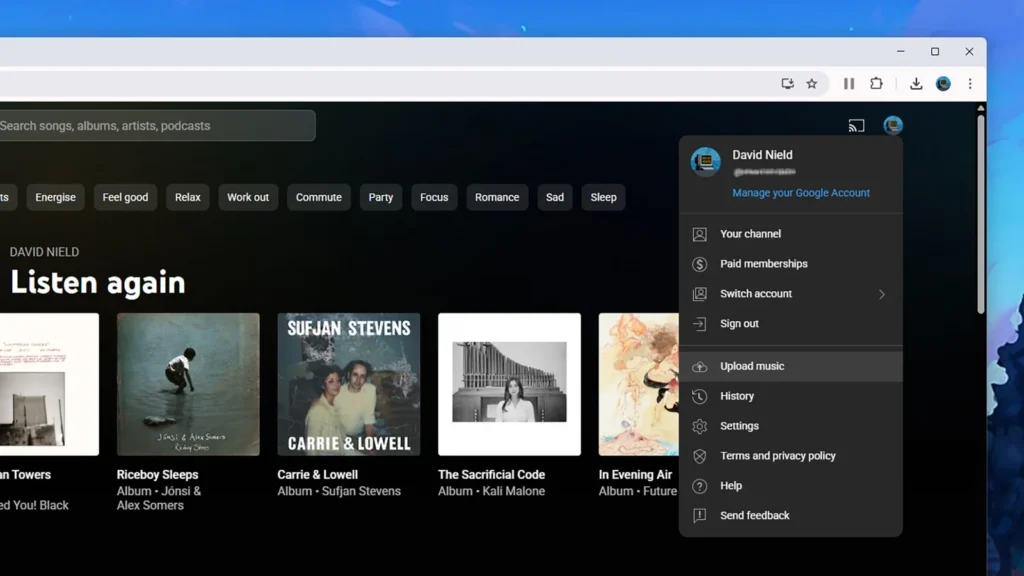
Task: Open the Chrome three-dot menu
Action: click(970, 84)
